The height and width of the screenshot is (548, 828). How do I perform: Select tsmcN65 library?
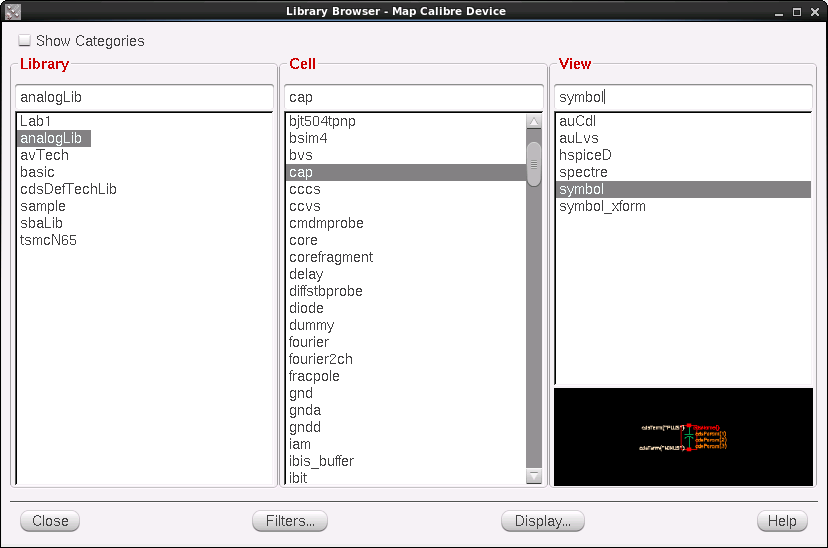pos(48,240)
